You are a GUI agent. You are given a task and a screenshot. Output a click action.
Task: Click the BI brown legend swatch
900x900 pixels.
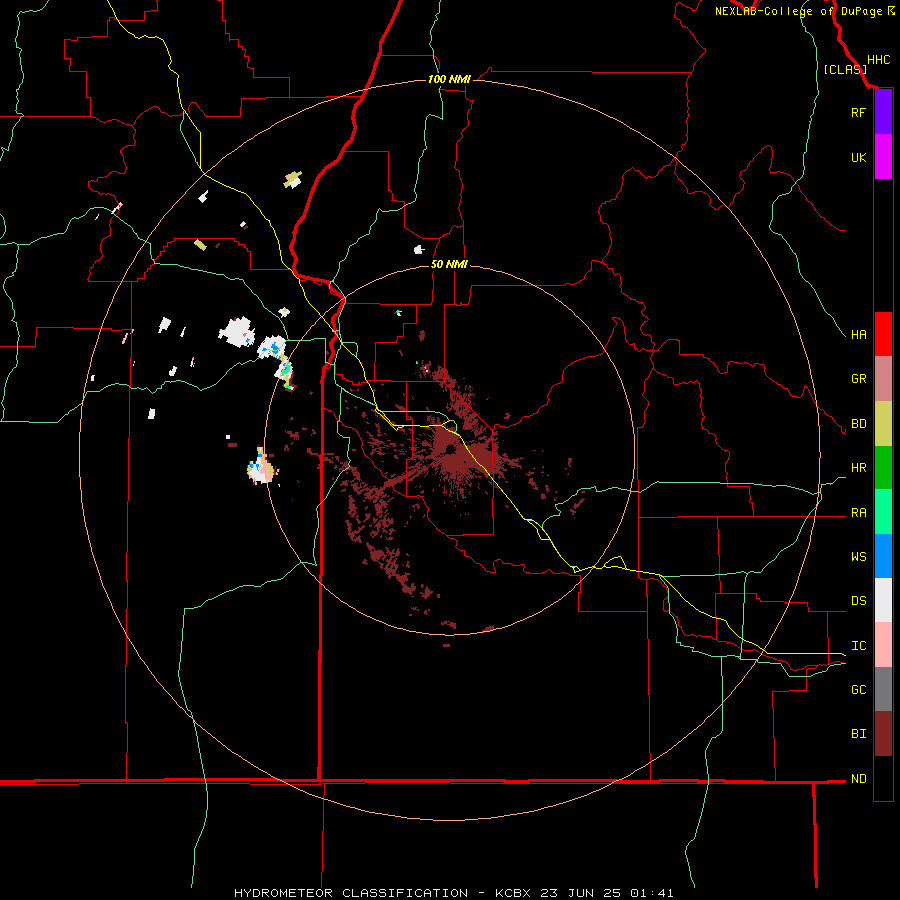(883, 734)
